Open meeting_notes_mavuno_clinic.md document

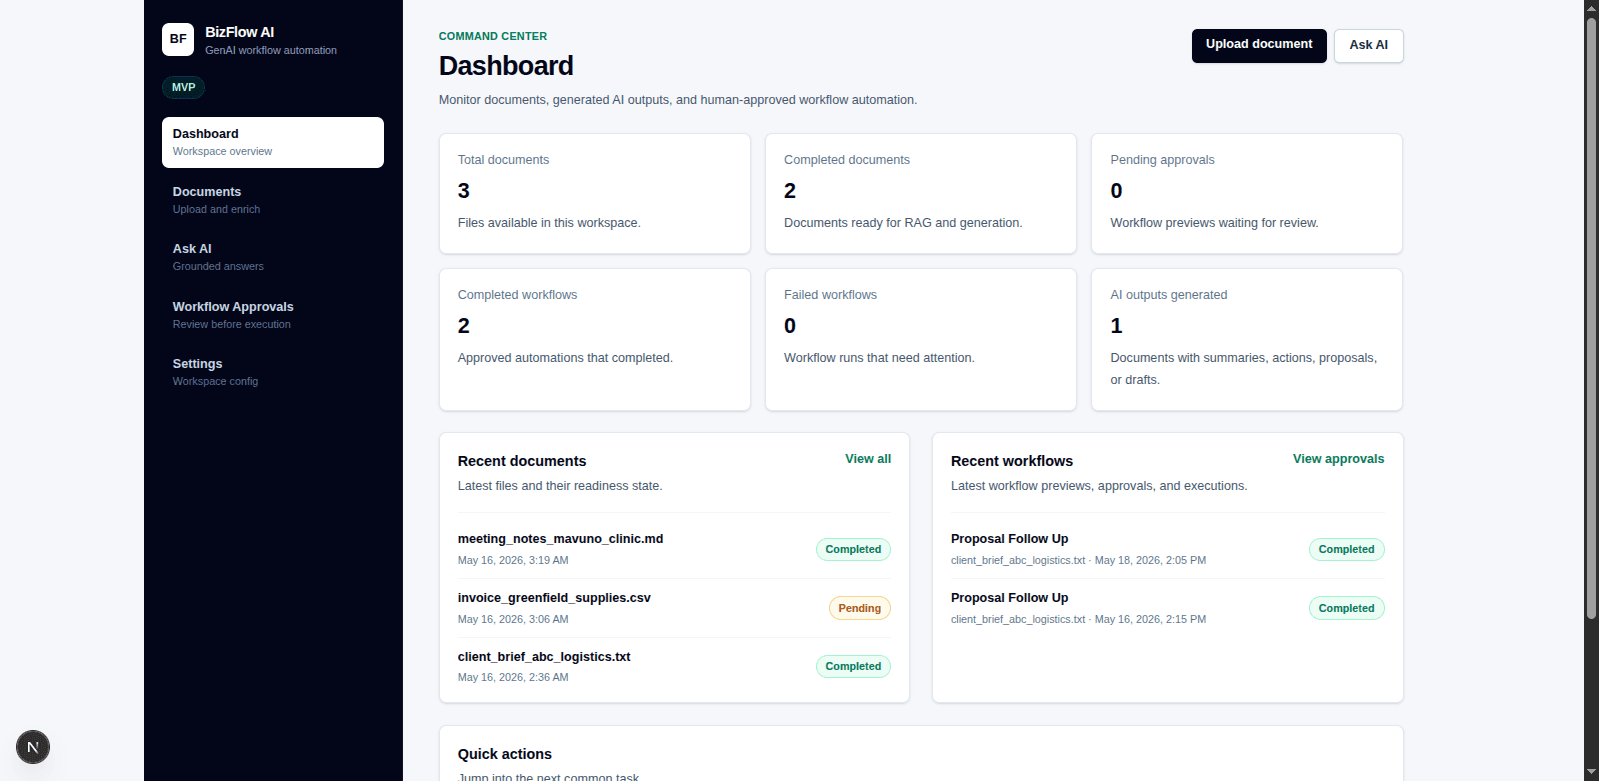[x=560, y=539]
